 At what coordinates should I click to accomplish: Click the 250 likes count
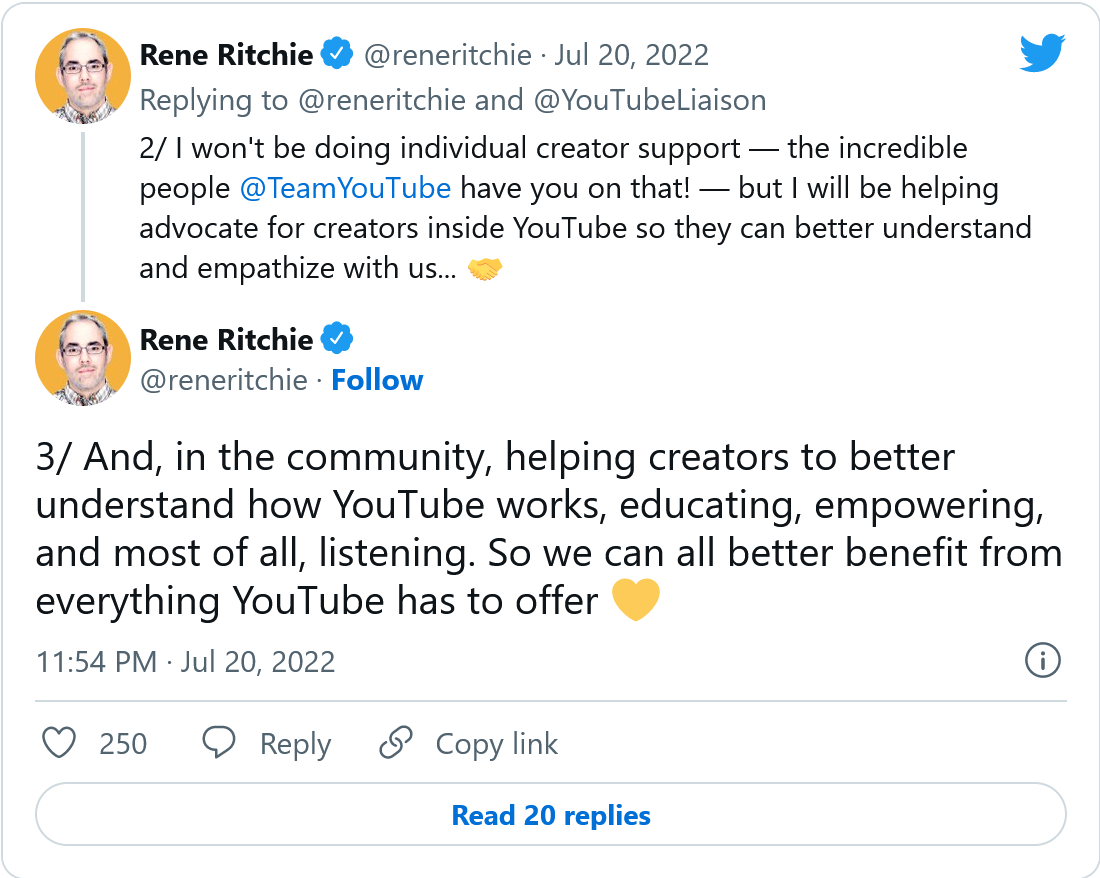point(123,744)
